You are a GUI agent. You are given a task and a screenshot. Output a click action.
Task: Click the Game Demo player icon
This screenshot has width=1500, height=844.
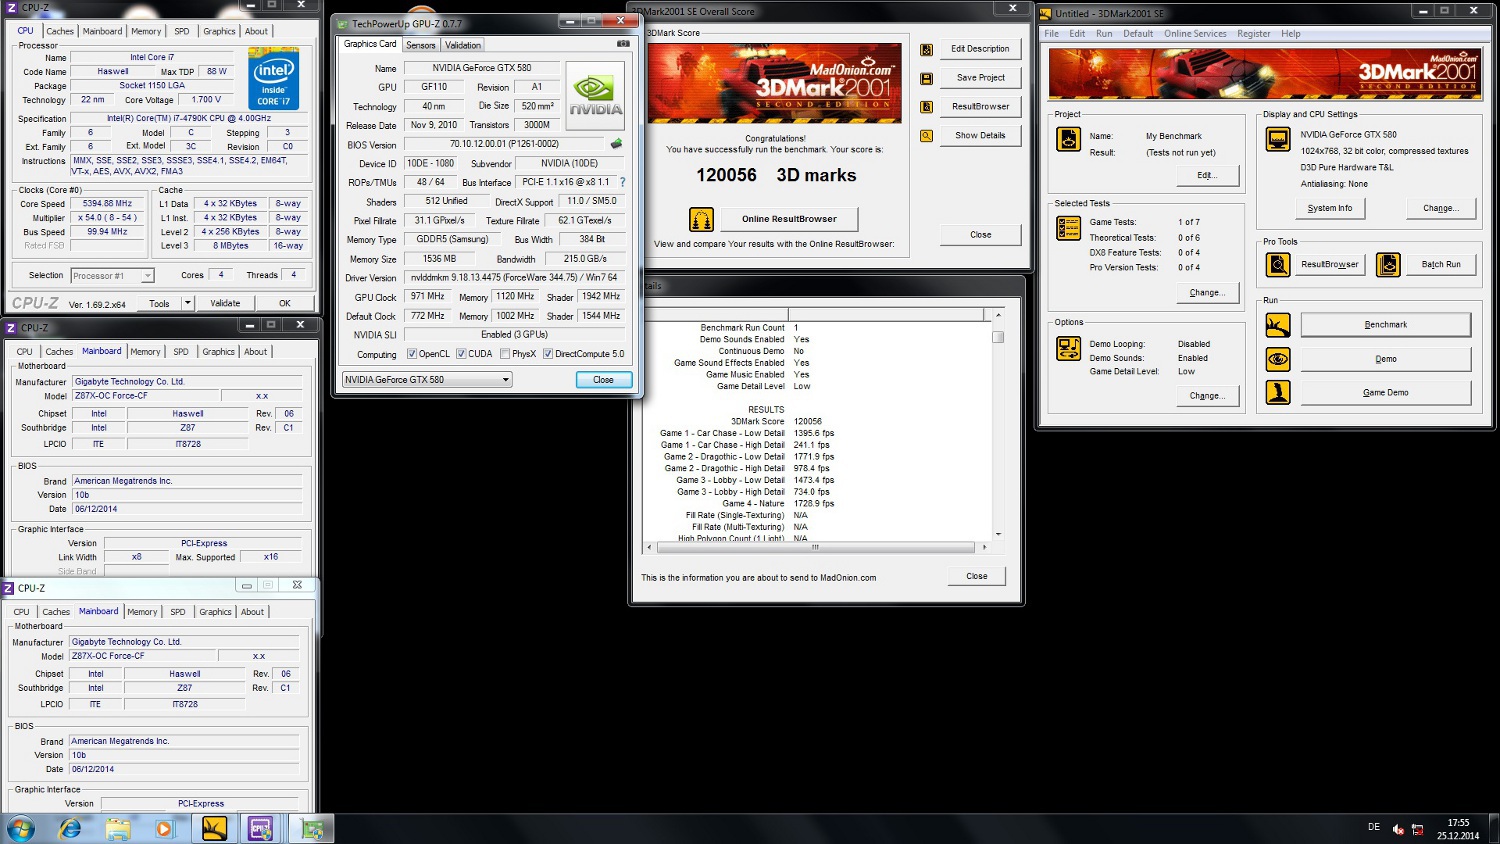(x=1278, y=392)
